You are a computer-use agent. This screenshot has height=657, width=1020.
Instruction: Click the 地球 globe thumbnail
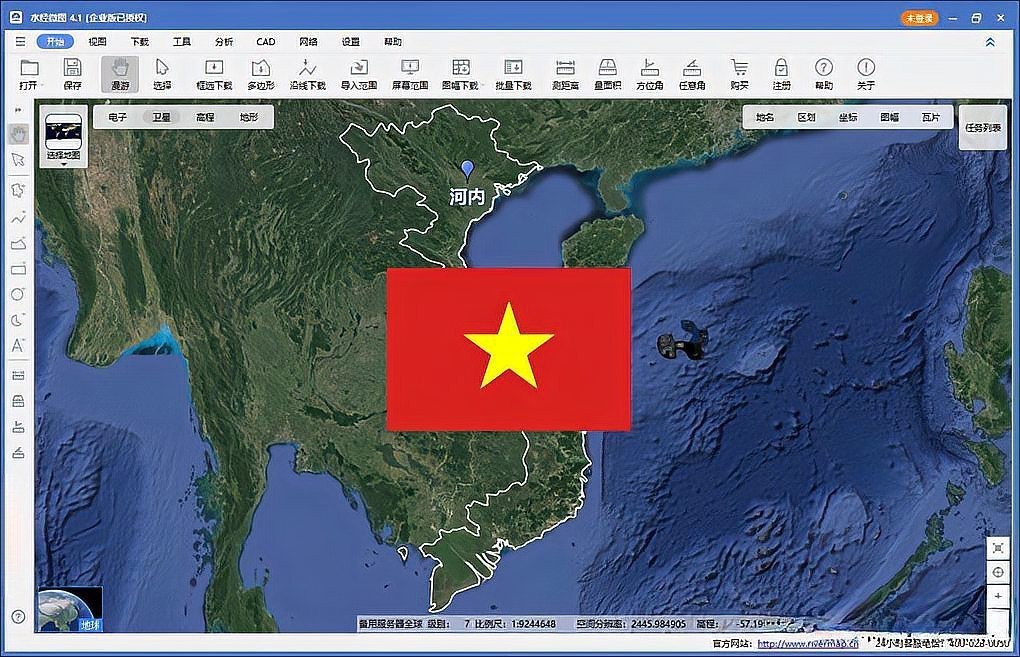coord(69,610)
